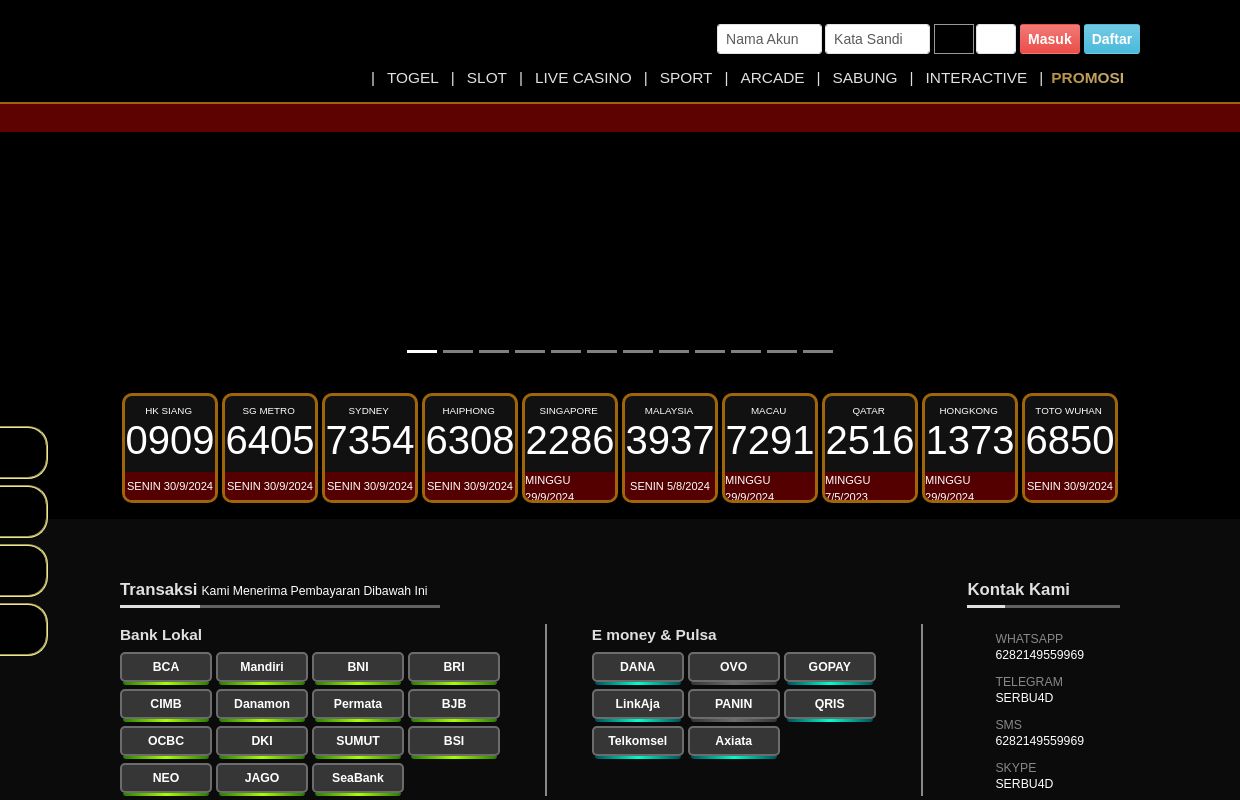The image size is (1240, 800).
Task: Select the second carousel slide indicator
Action: (458, 351)
